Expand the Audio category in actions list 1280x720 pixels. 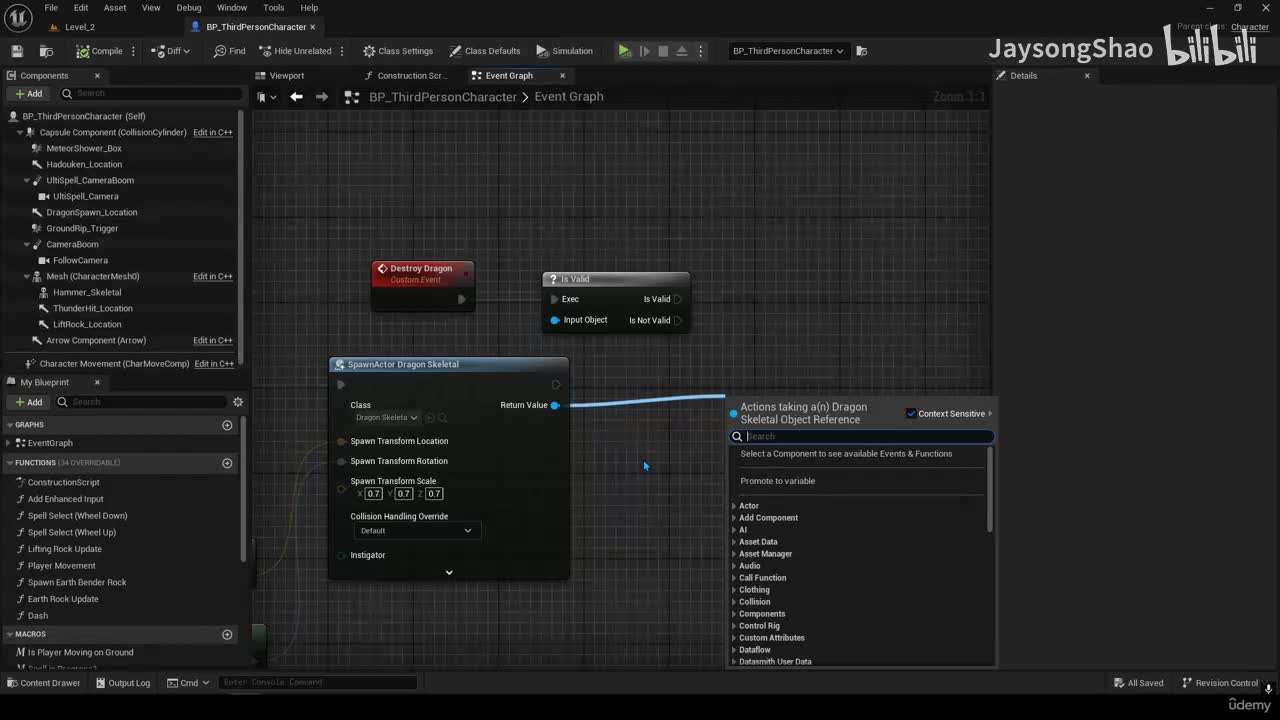(x=749, y=566)
